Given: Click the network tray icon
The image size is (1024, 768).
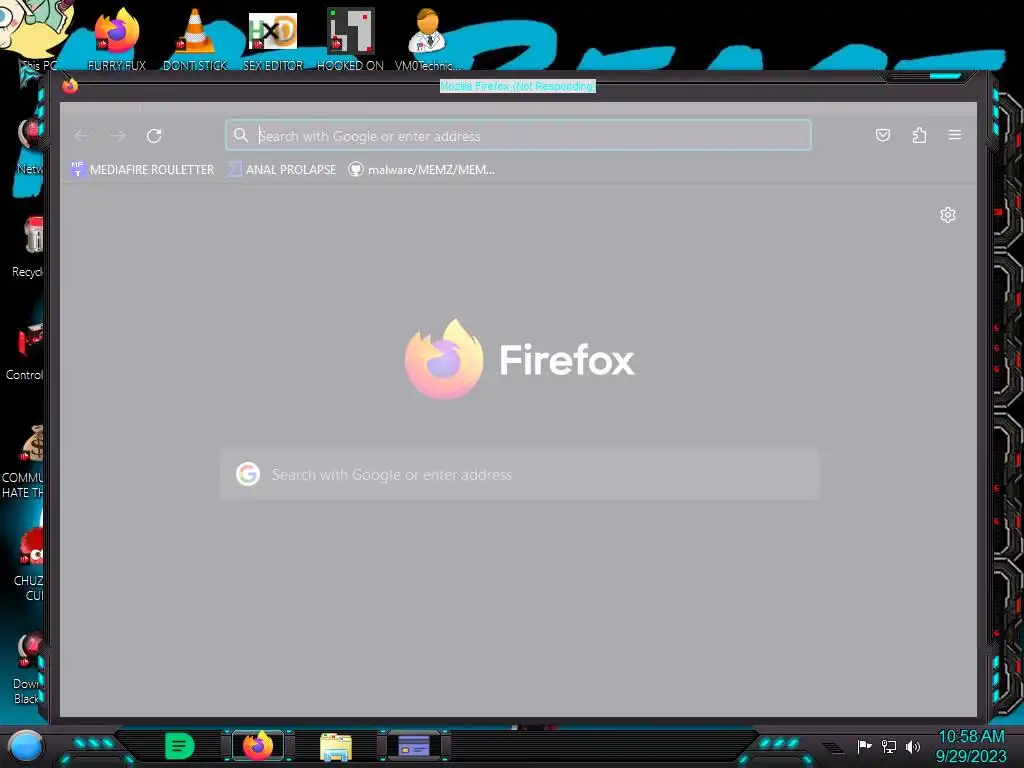Looking at the screenshot, I should (889, 746).
